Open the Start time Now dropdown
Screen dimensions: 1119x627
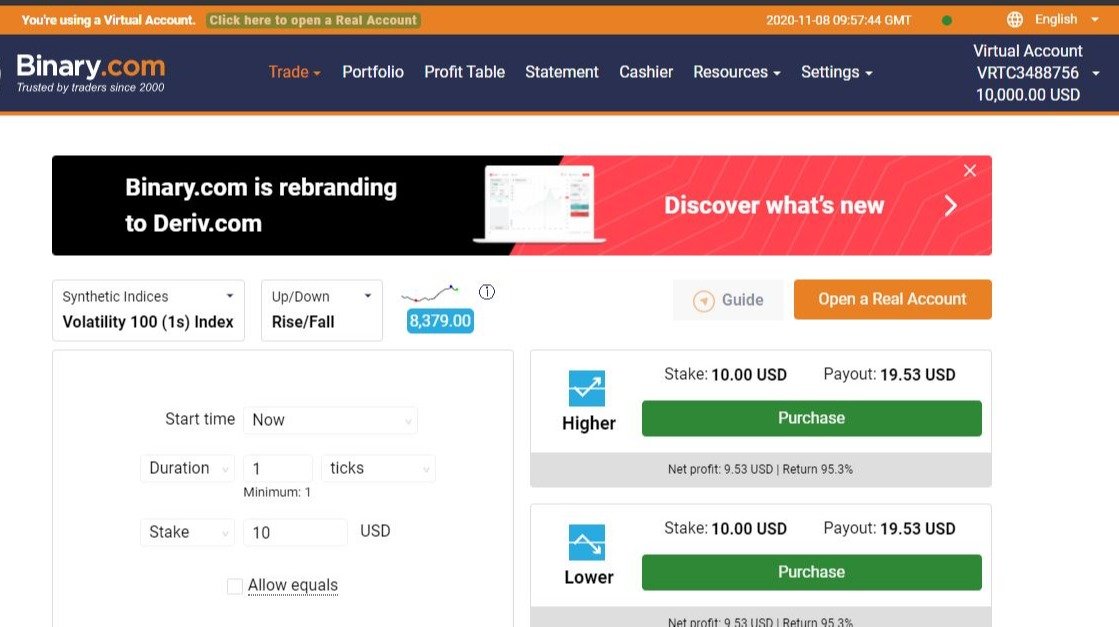[x=330, y=420]
